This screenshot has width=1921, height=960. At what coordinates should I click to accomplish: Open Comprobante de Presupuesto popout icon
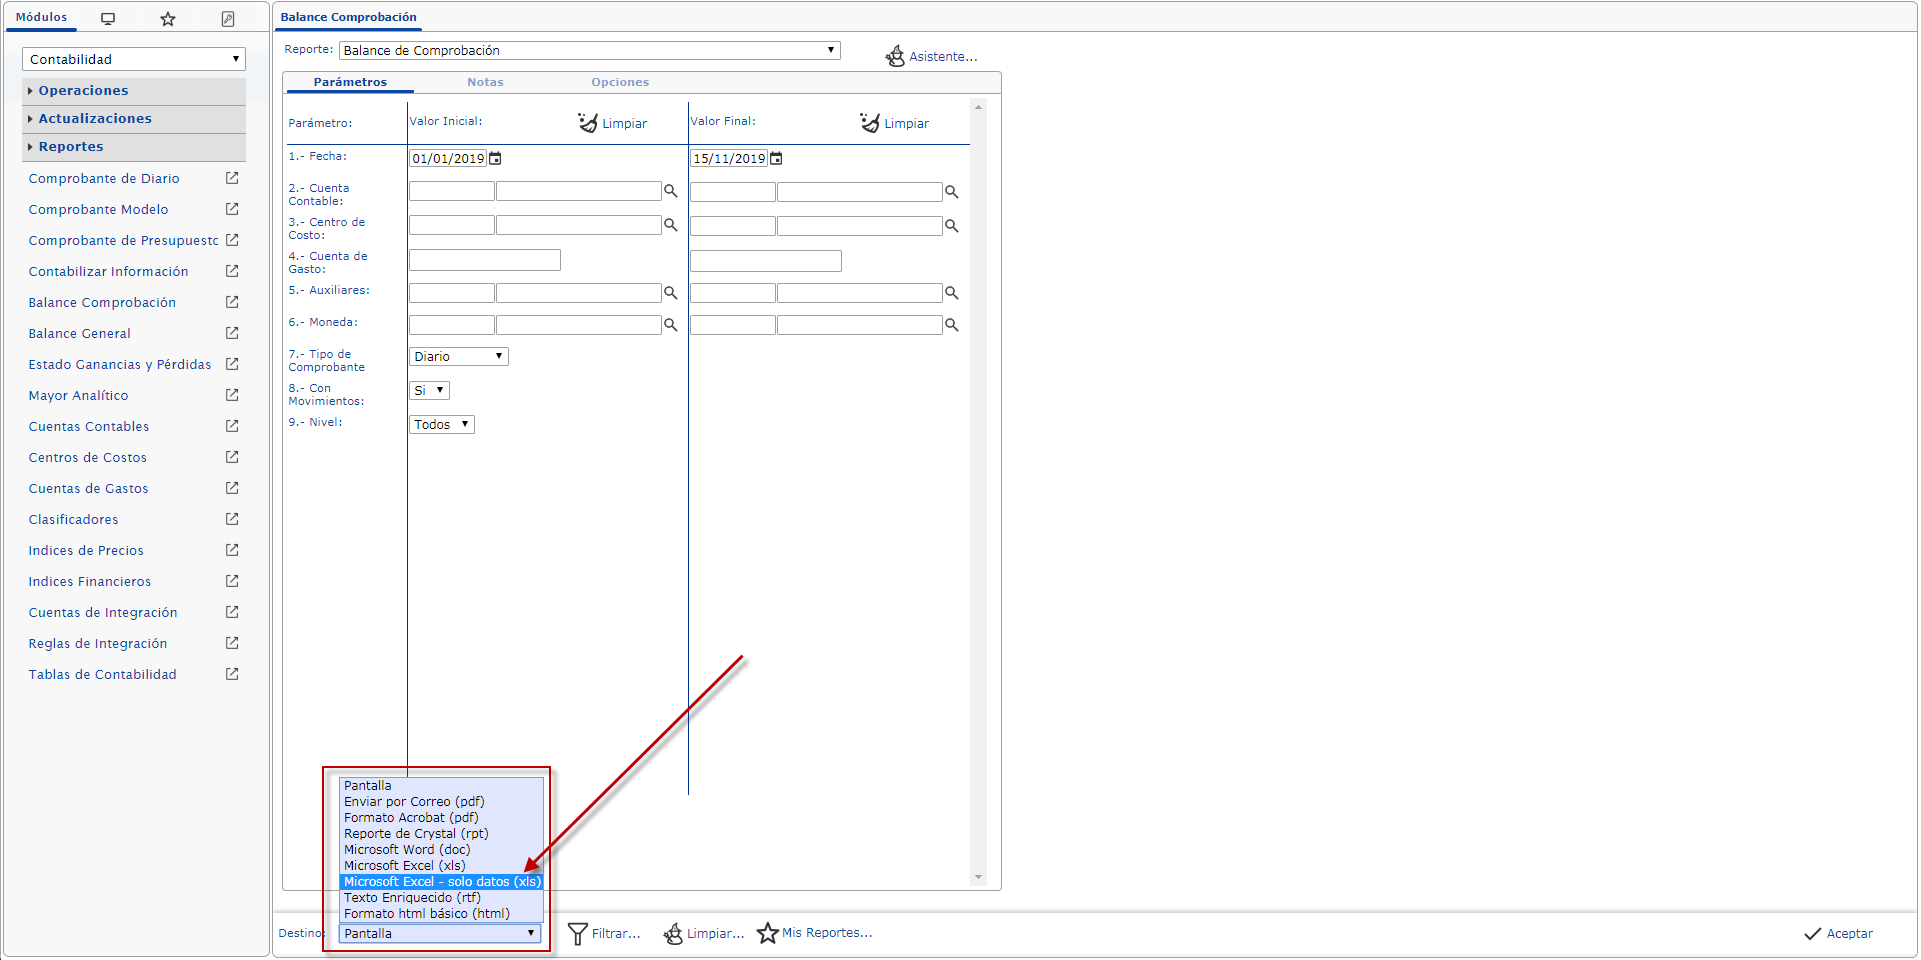[232, 240]
